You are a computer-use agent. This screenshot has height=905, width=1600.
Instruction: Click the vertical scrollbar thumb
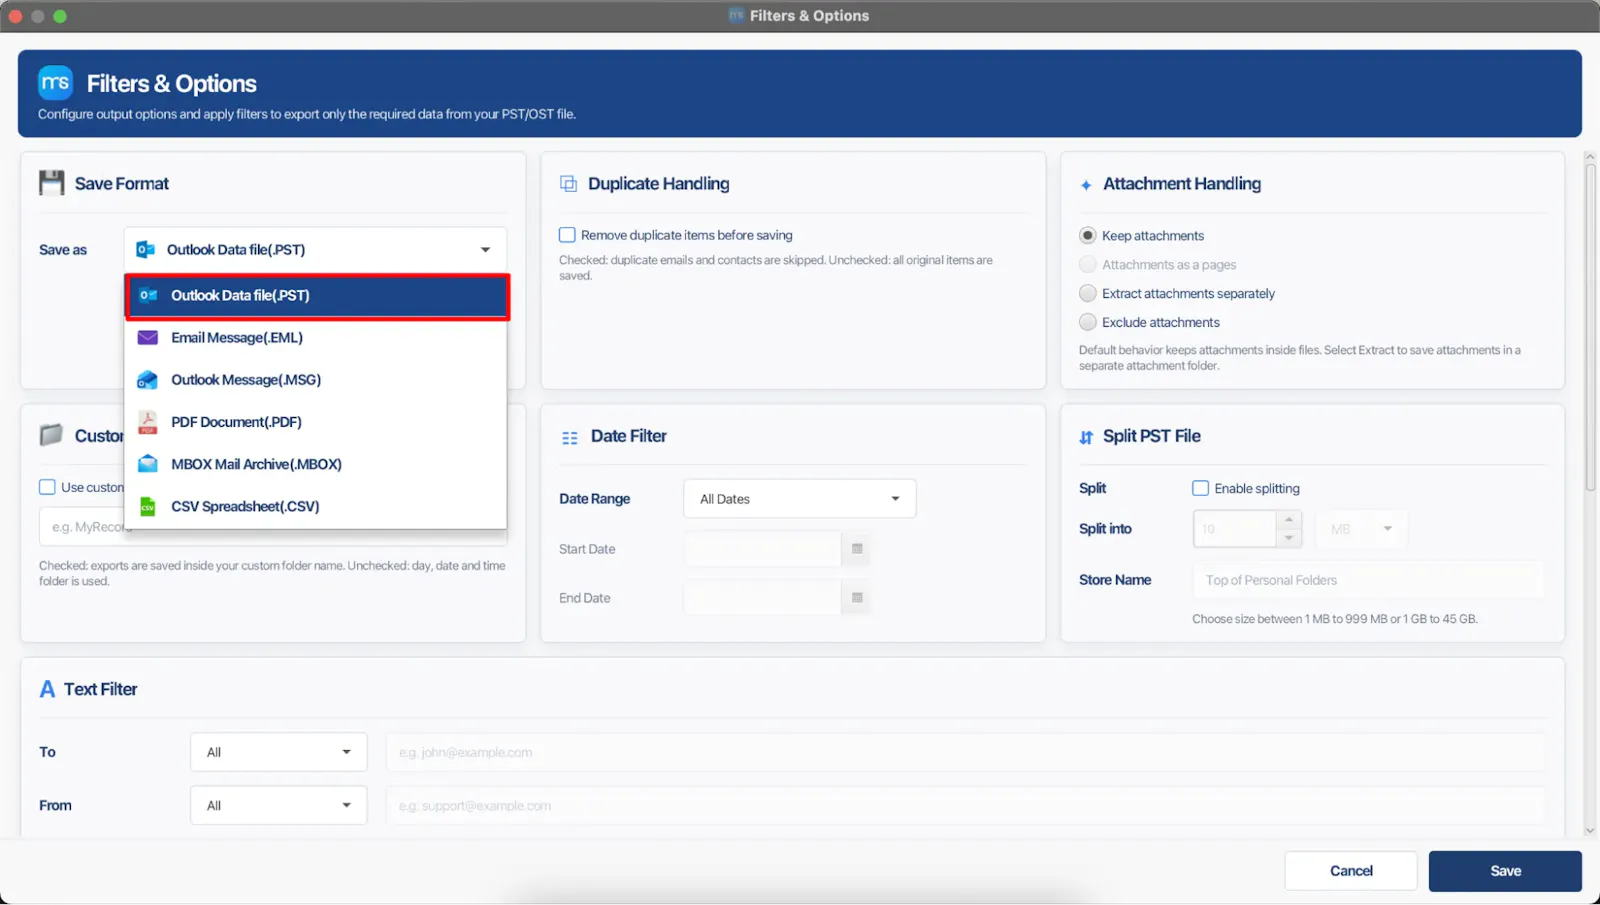tap(1590, 327)
